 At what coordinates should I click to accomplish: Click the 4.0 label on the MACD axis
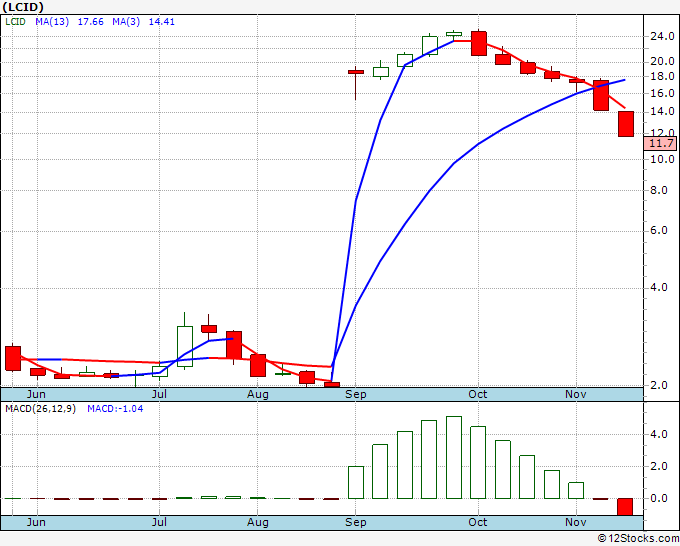659,435
